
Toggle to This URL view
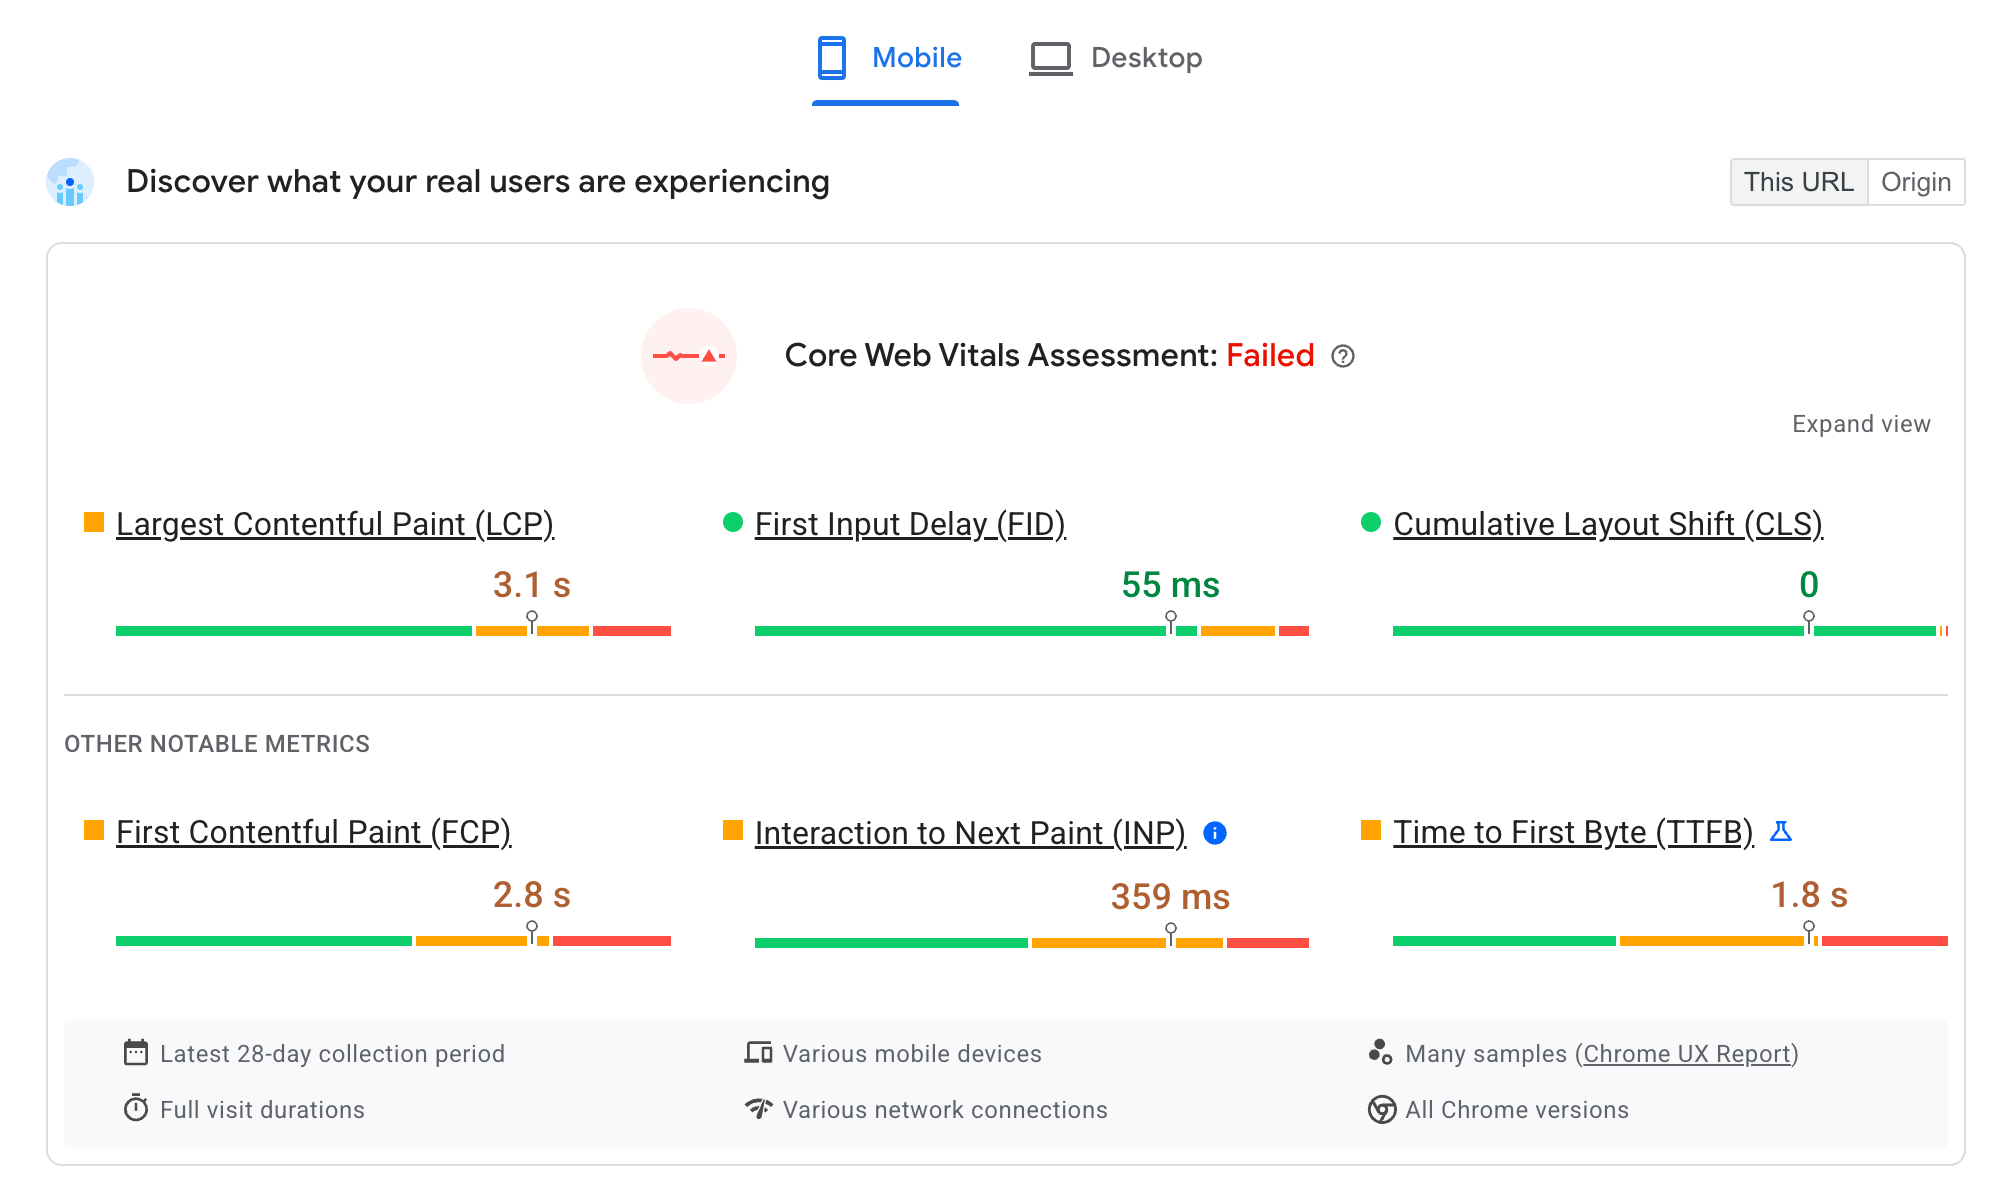(1797, 181)
